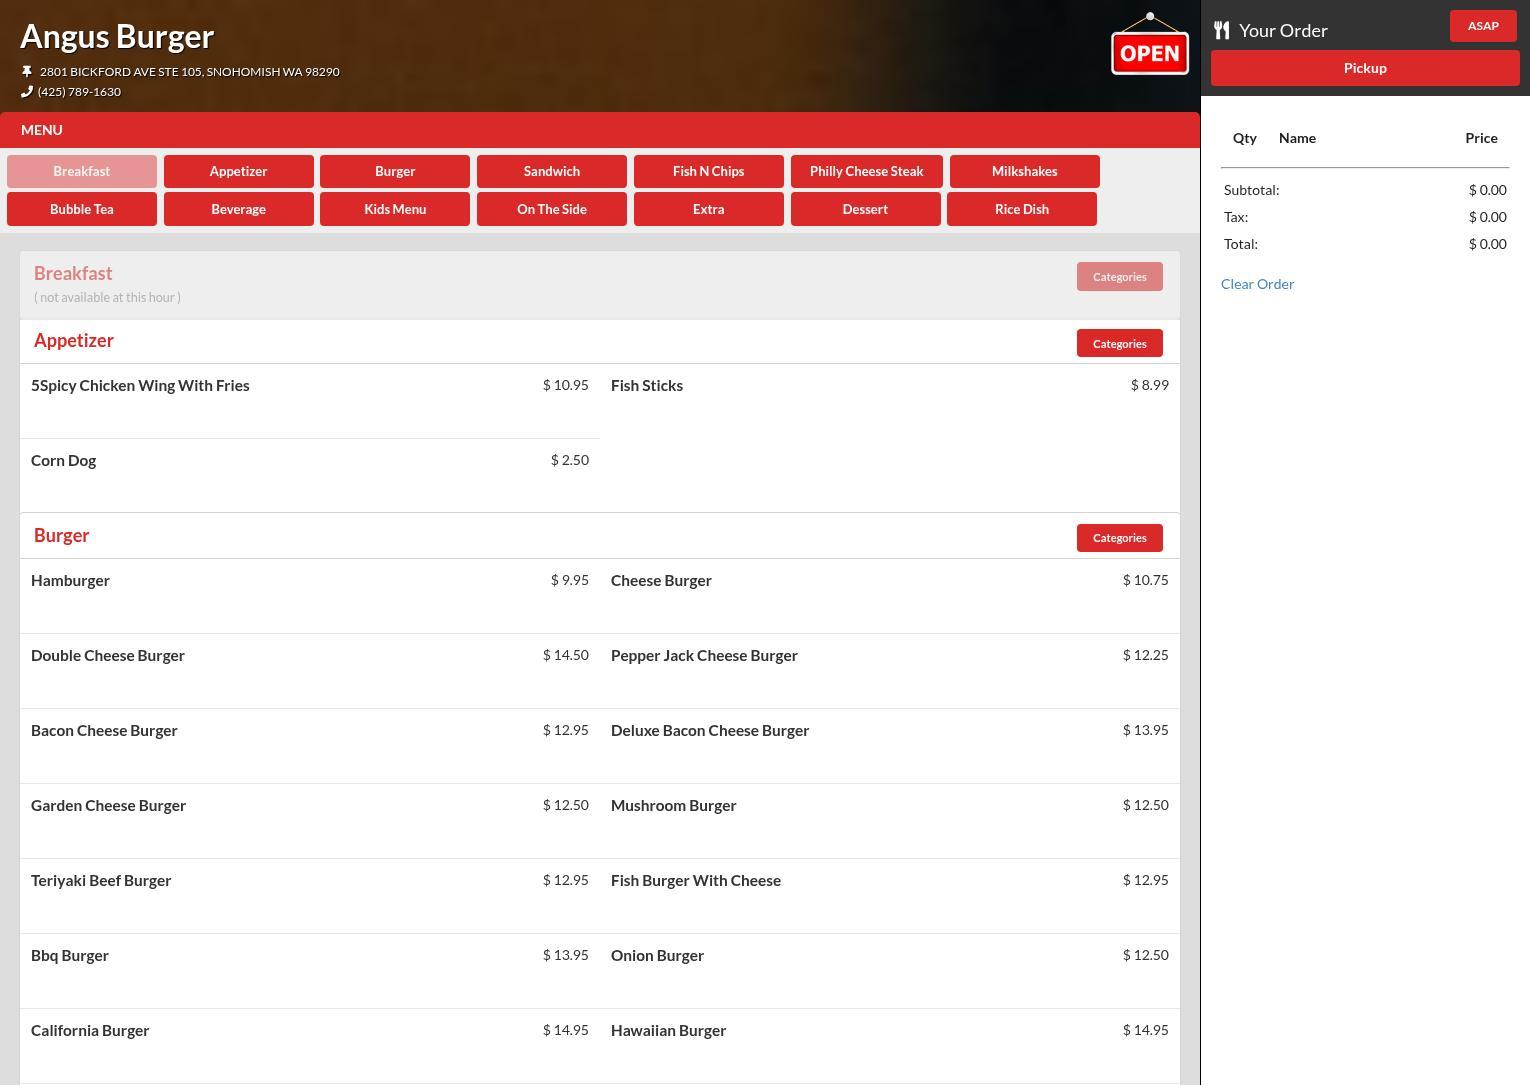1530x1085 pixels.
Task: Open the ASAP order time selector
Action: point(1482,26)
